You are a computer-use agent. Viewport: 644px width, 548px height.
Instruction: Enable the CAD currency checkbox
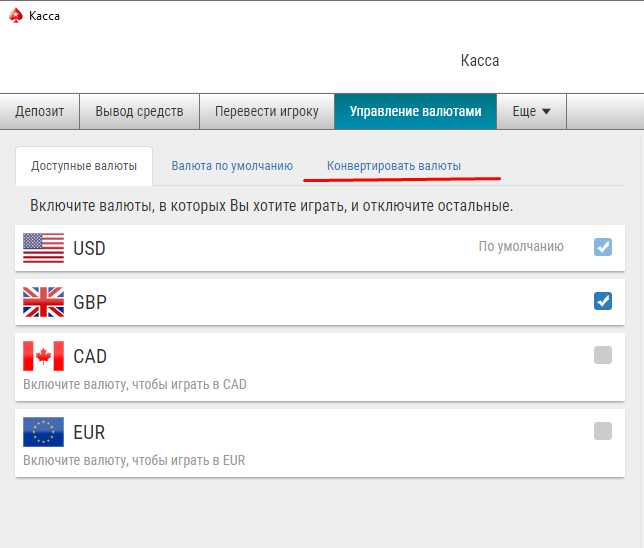tap(603, 355)
